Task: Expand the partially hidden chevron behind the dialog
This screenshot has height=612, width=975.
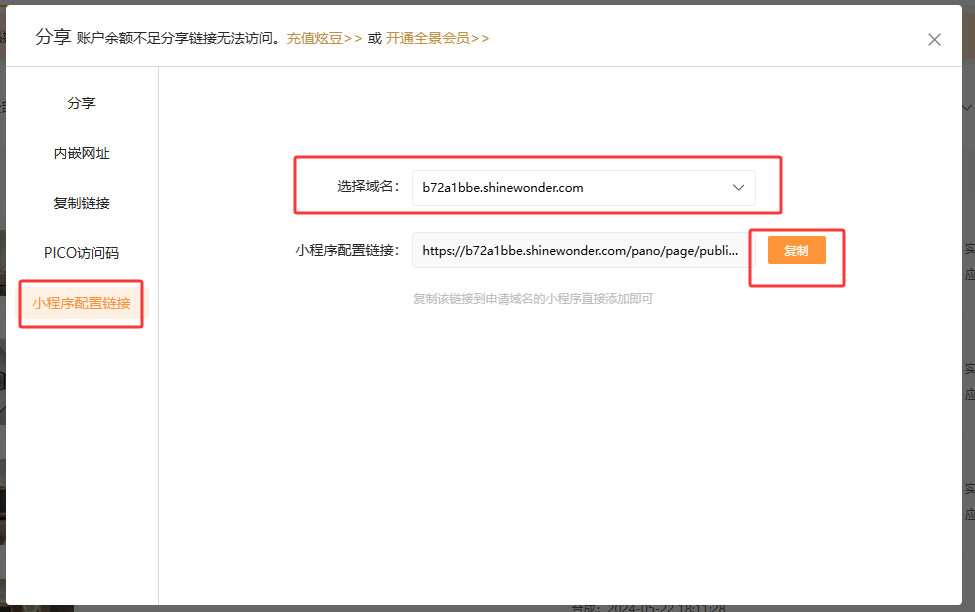Action: (967, 107)
